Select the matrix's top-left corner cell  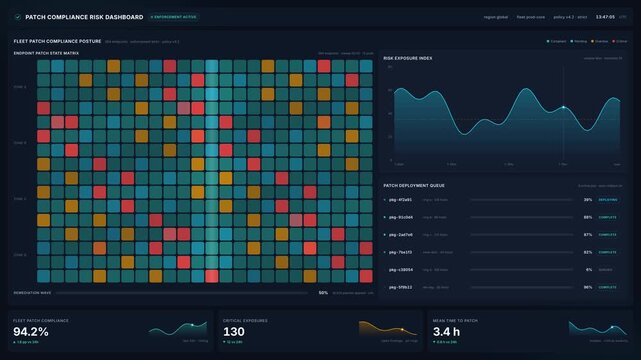pyautogui.click(x=43, y=66)
